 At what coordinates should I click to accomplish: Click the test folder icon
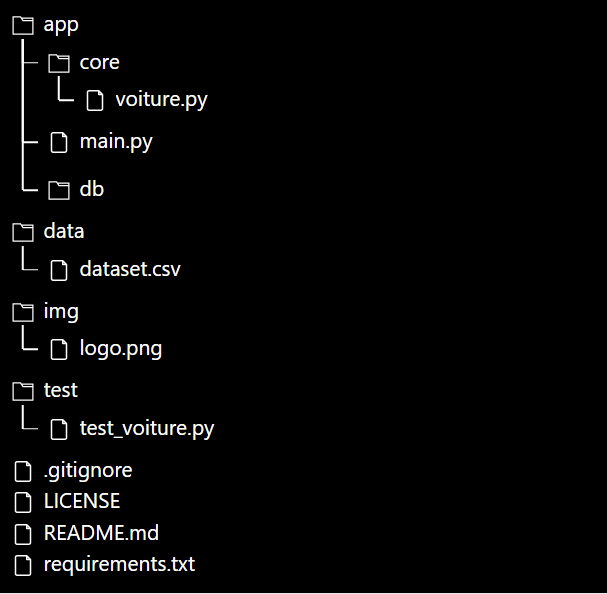point(23,391)
